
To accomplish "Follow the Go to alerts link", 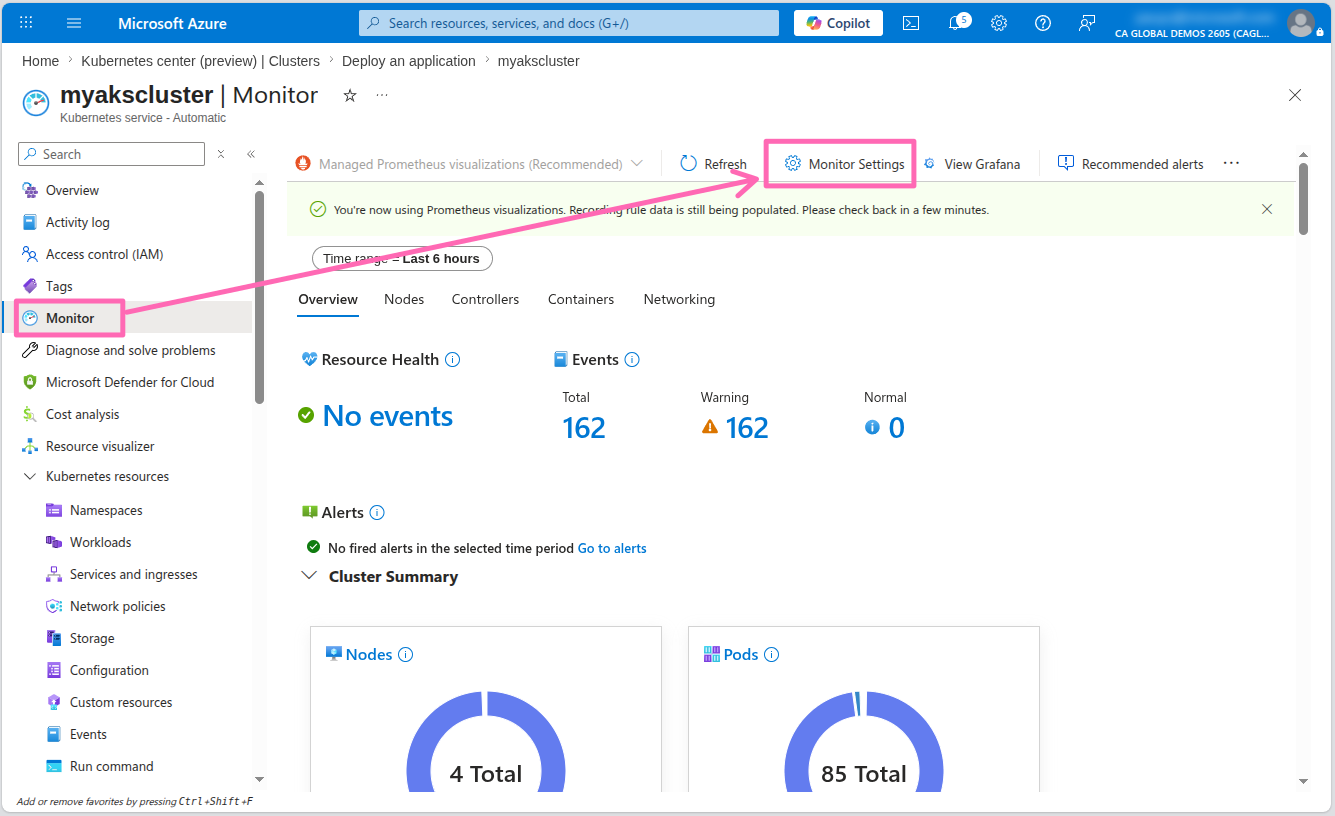I will pyautogui.click(x=612, y=548).
